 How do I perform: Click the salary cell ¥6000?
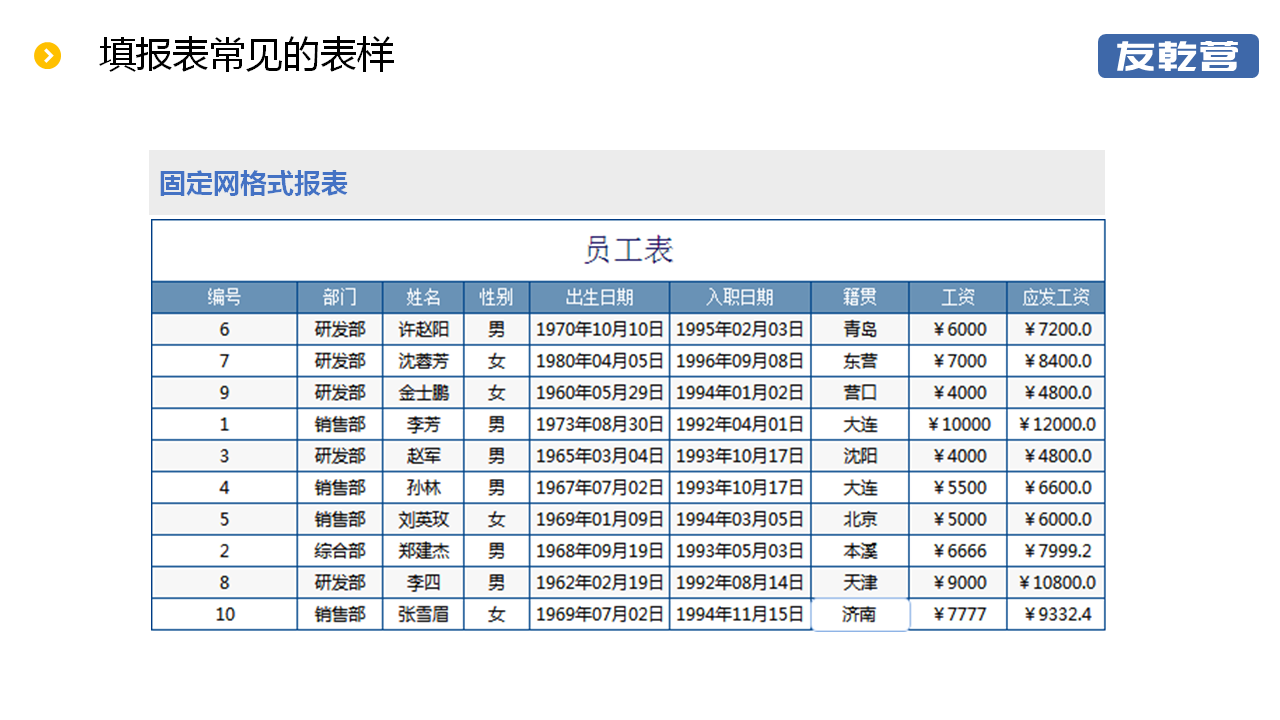click(958, 329)
